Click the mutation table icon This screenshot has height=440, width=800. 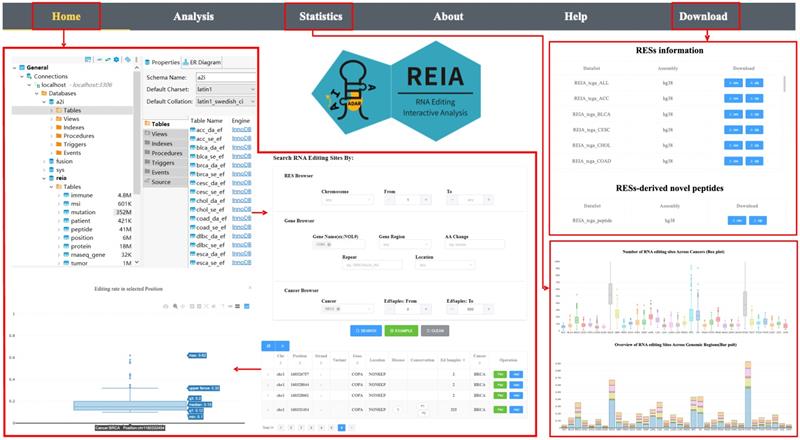tap(64, 212)
